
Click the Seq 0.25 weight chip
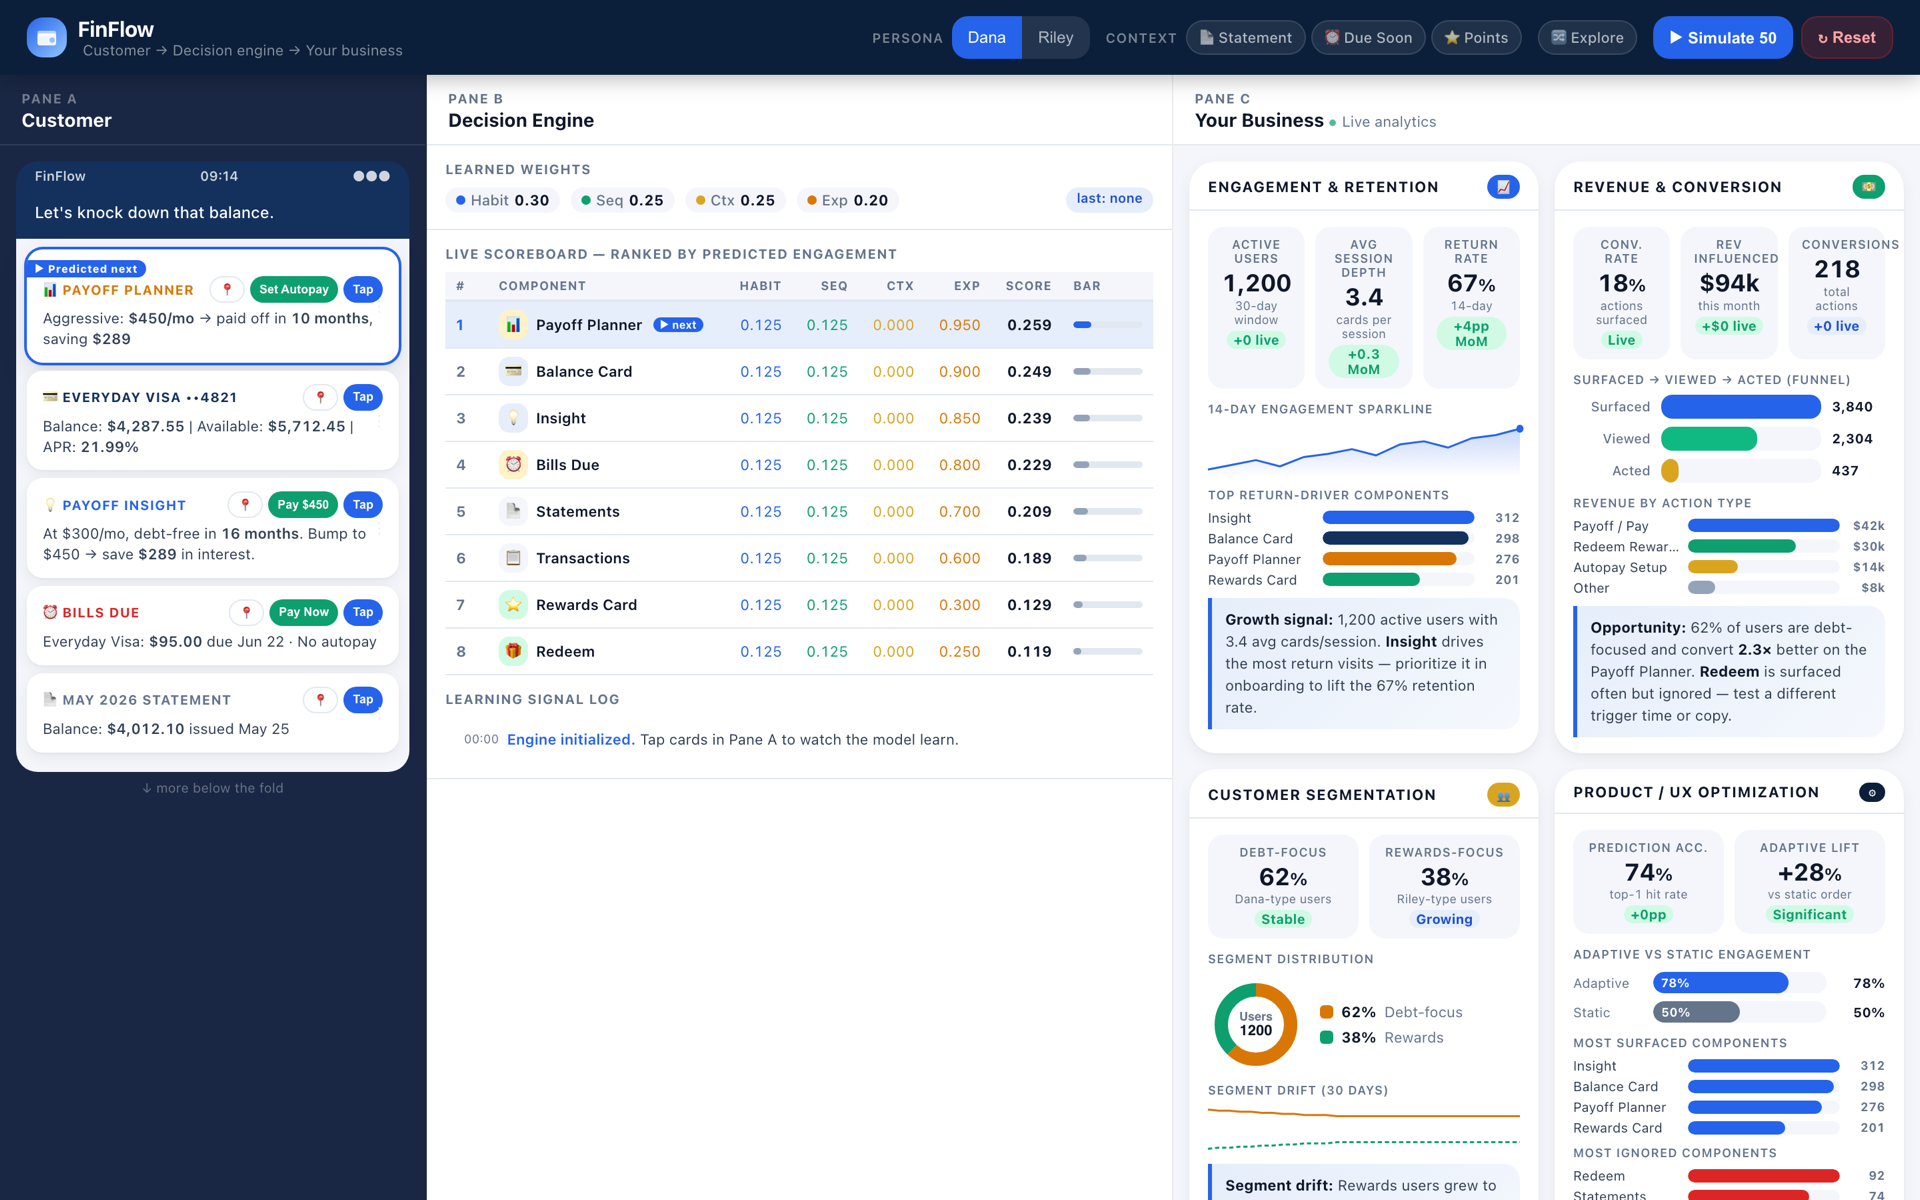[622, 200]
